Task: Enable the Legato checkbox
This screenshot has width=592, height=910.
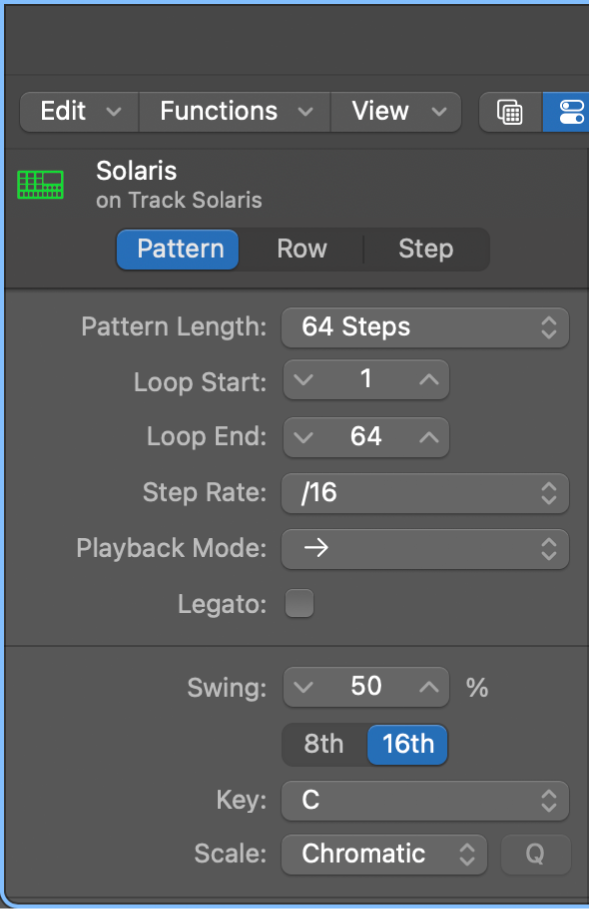Action: 299,603
